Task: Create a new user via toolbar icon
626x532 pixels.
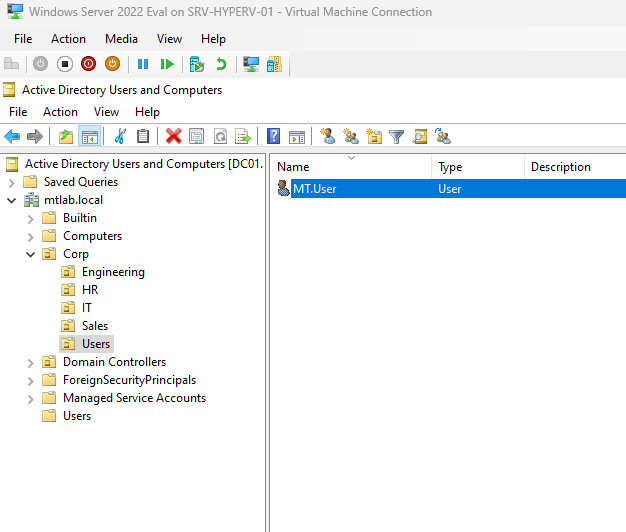Action: coord(327,136)
